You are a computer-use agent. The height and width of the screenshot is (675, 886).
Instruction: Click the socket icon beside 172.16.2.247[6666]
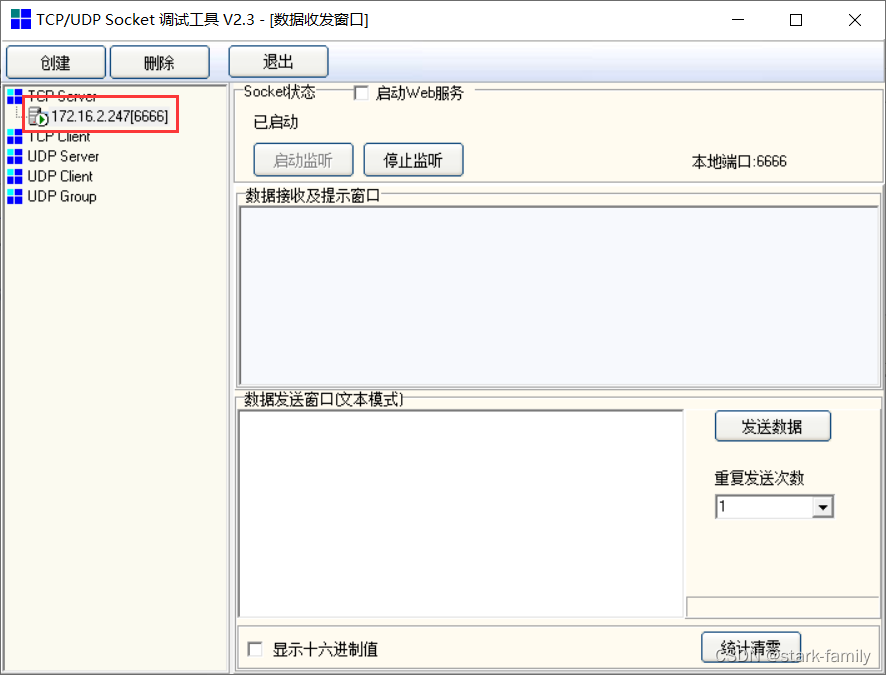click(37, 116)
